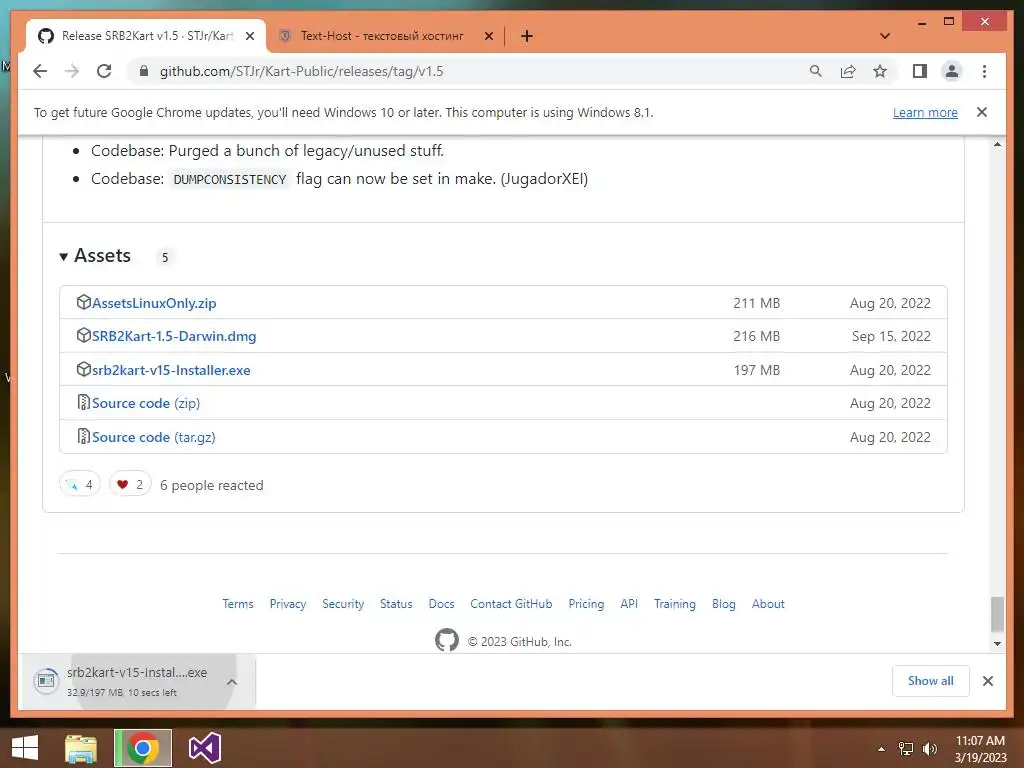This screenshot has width=1024, height=768.
Task: Download srb2kart-v15-Installer.exe
Action: pyautogui.click(x=171, y=370)
